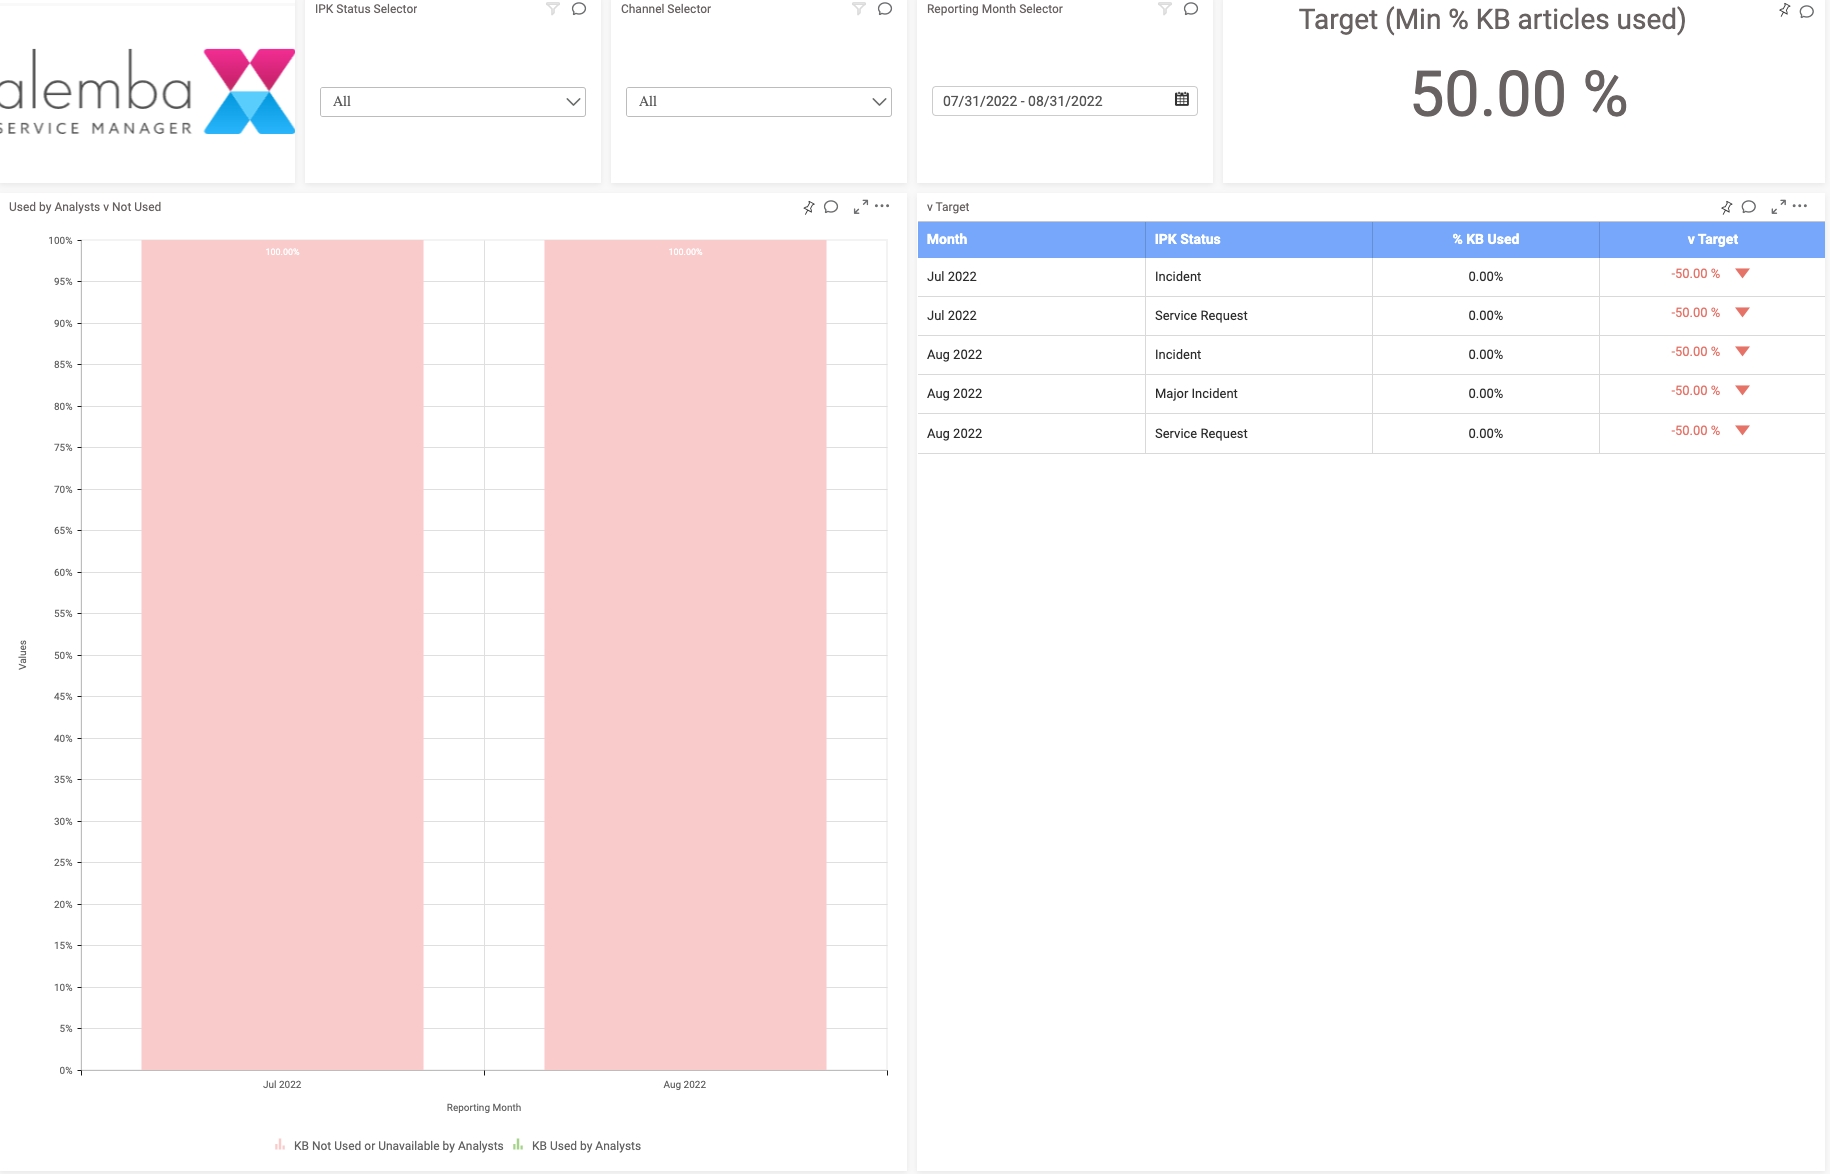Pin the Used by Analysts chart

[808, 207]
